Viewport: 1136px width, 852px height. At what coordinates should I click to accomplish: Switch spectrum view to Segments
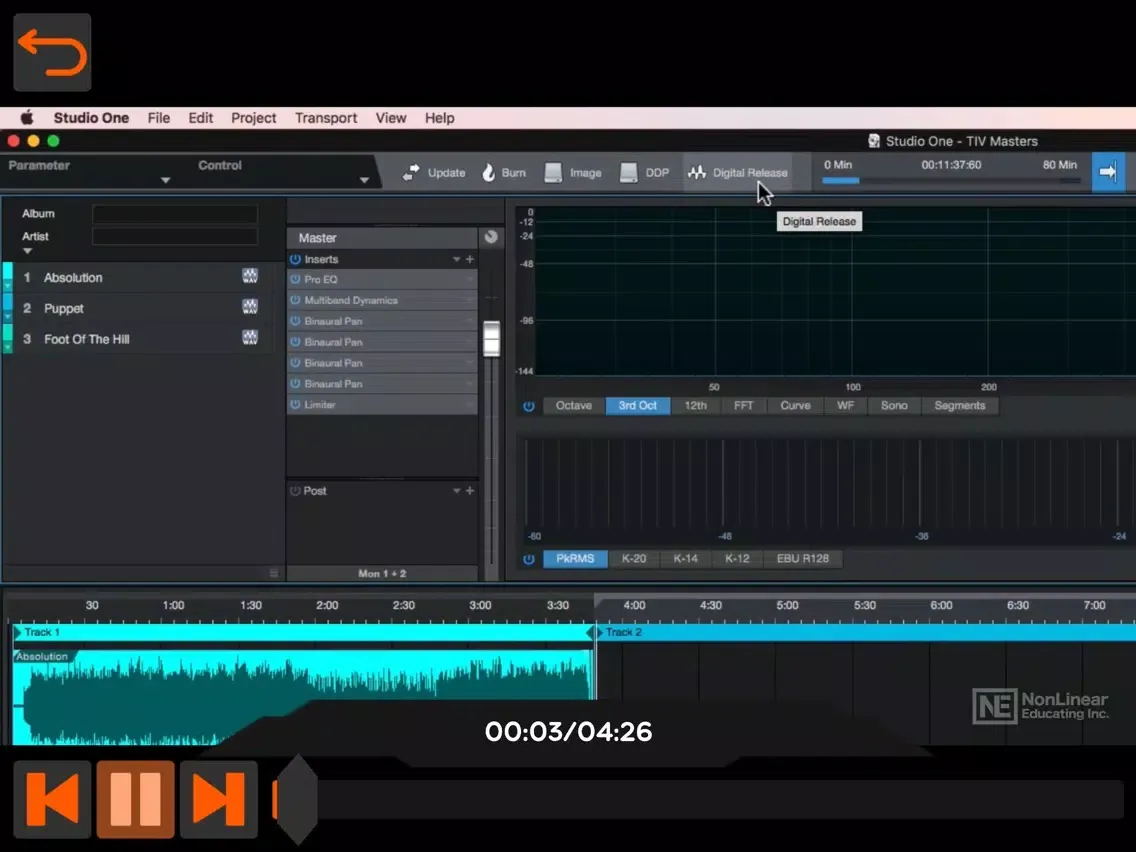[960, 406]
